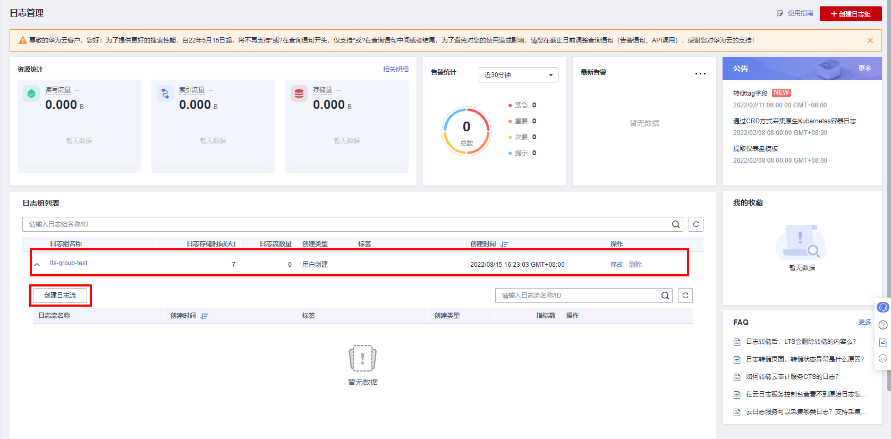Click the search icon in log group search

(x=676, y=225)
